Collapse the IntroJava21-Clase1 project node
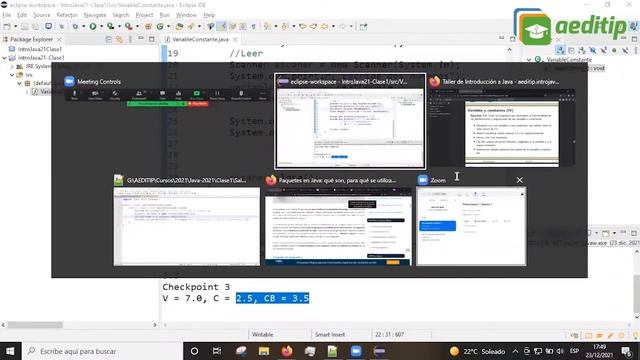Screen dimensions: 640x360 pyautogui.click(x=4, y=58)
